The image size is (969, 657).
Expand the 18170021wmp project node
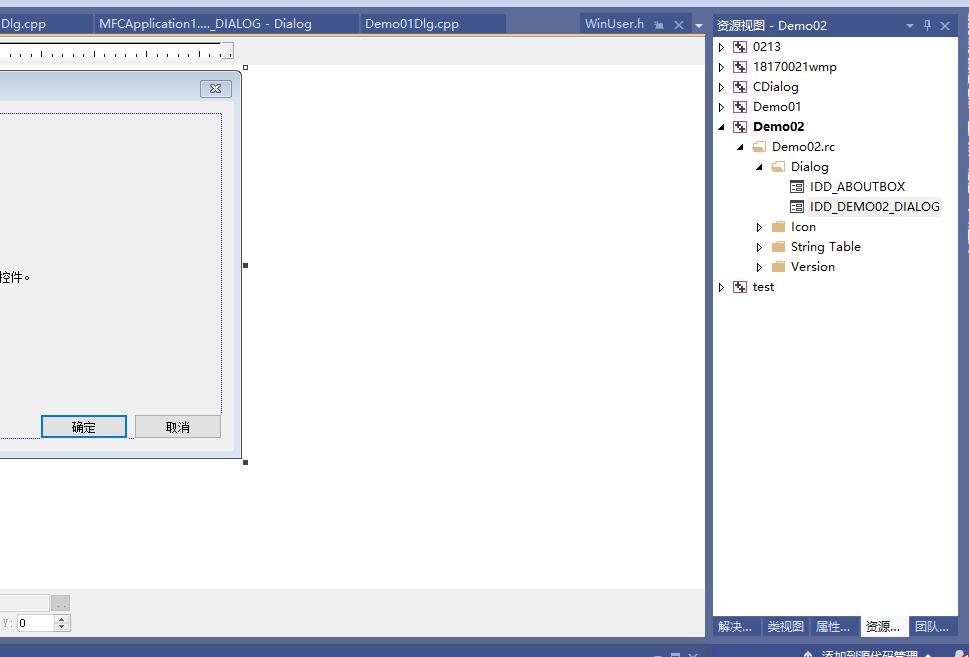point(721,67)
